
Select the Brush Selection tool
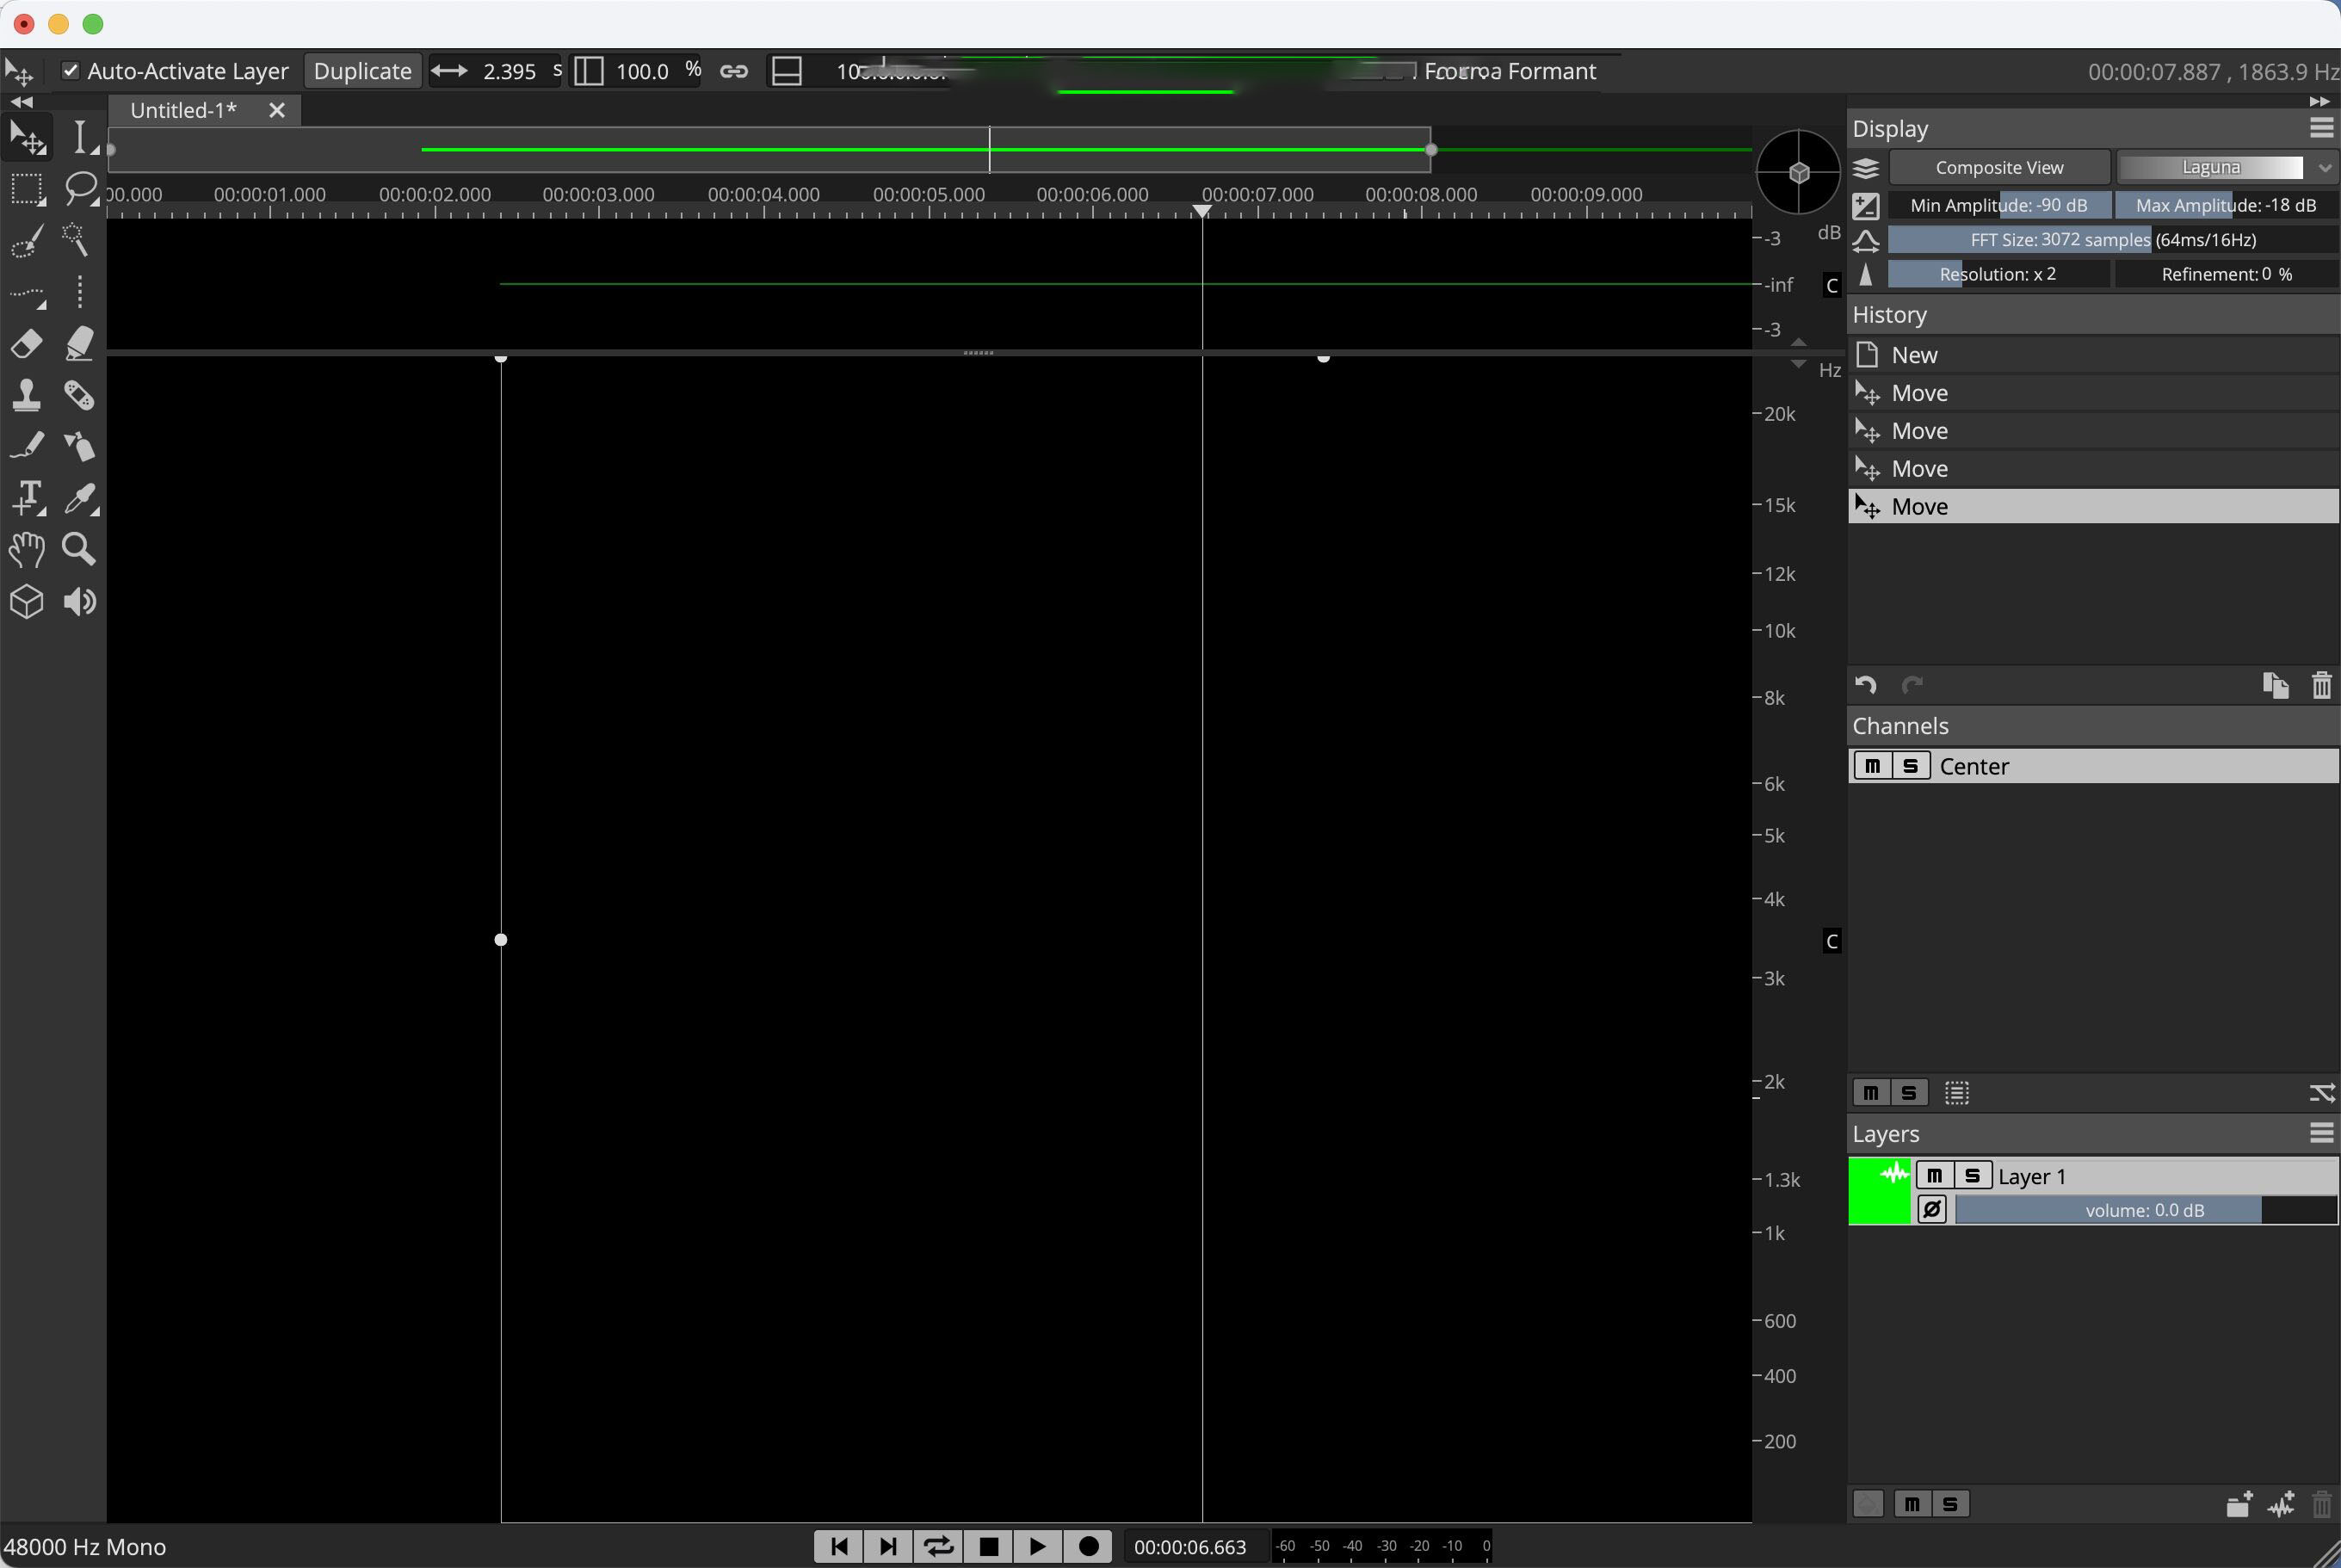click(26, 241)
